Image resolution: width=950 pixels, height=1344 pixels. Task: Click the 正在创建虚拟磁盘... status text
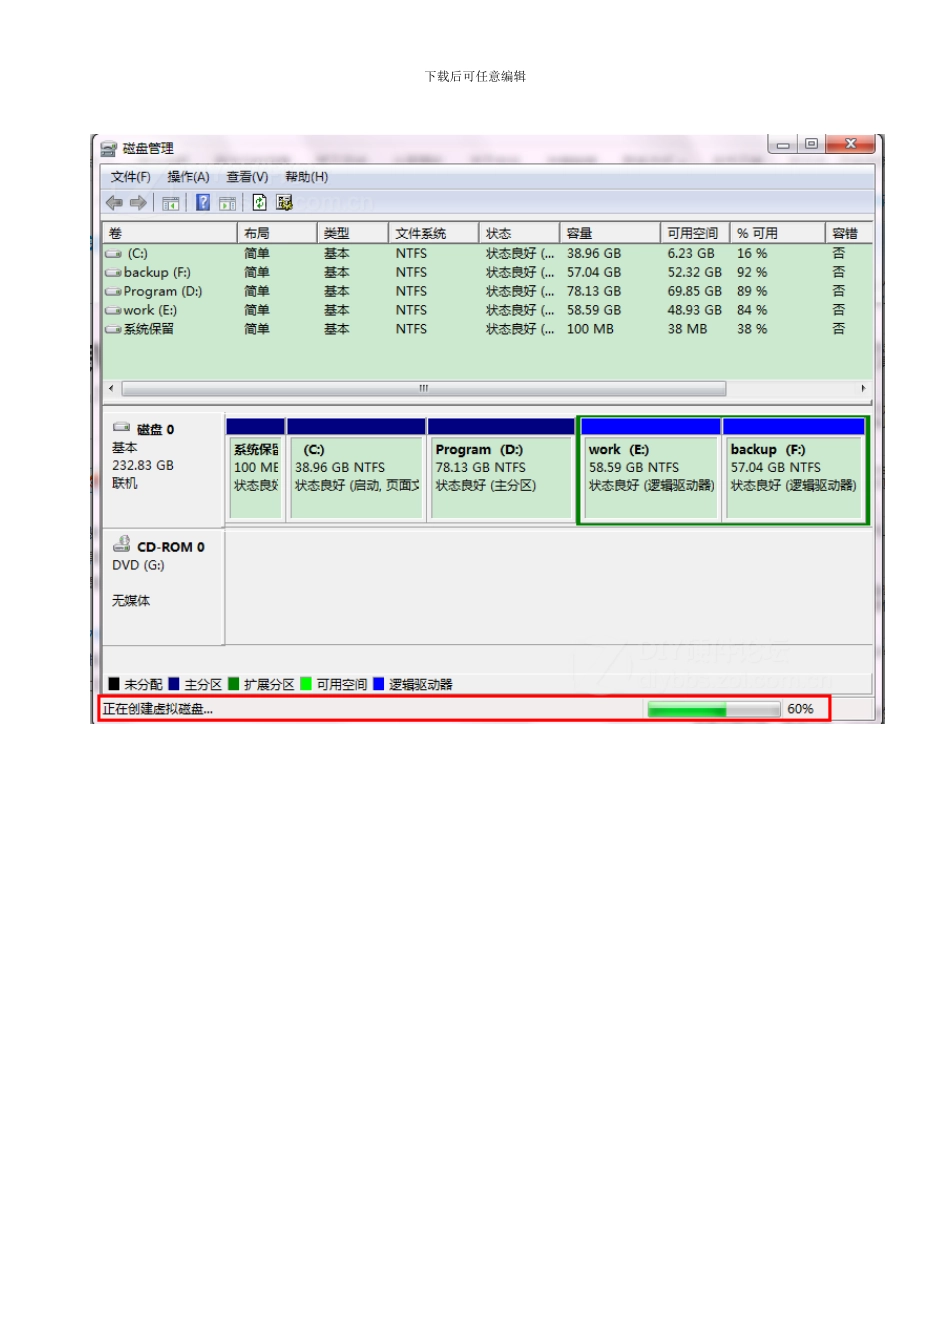tap(158, 709)
